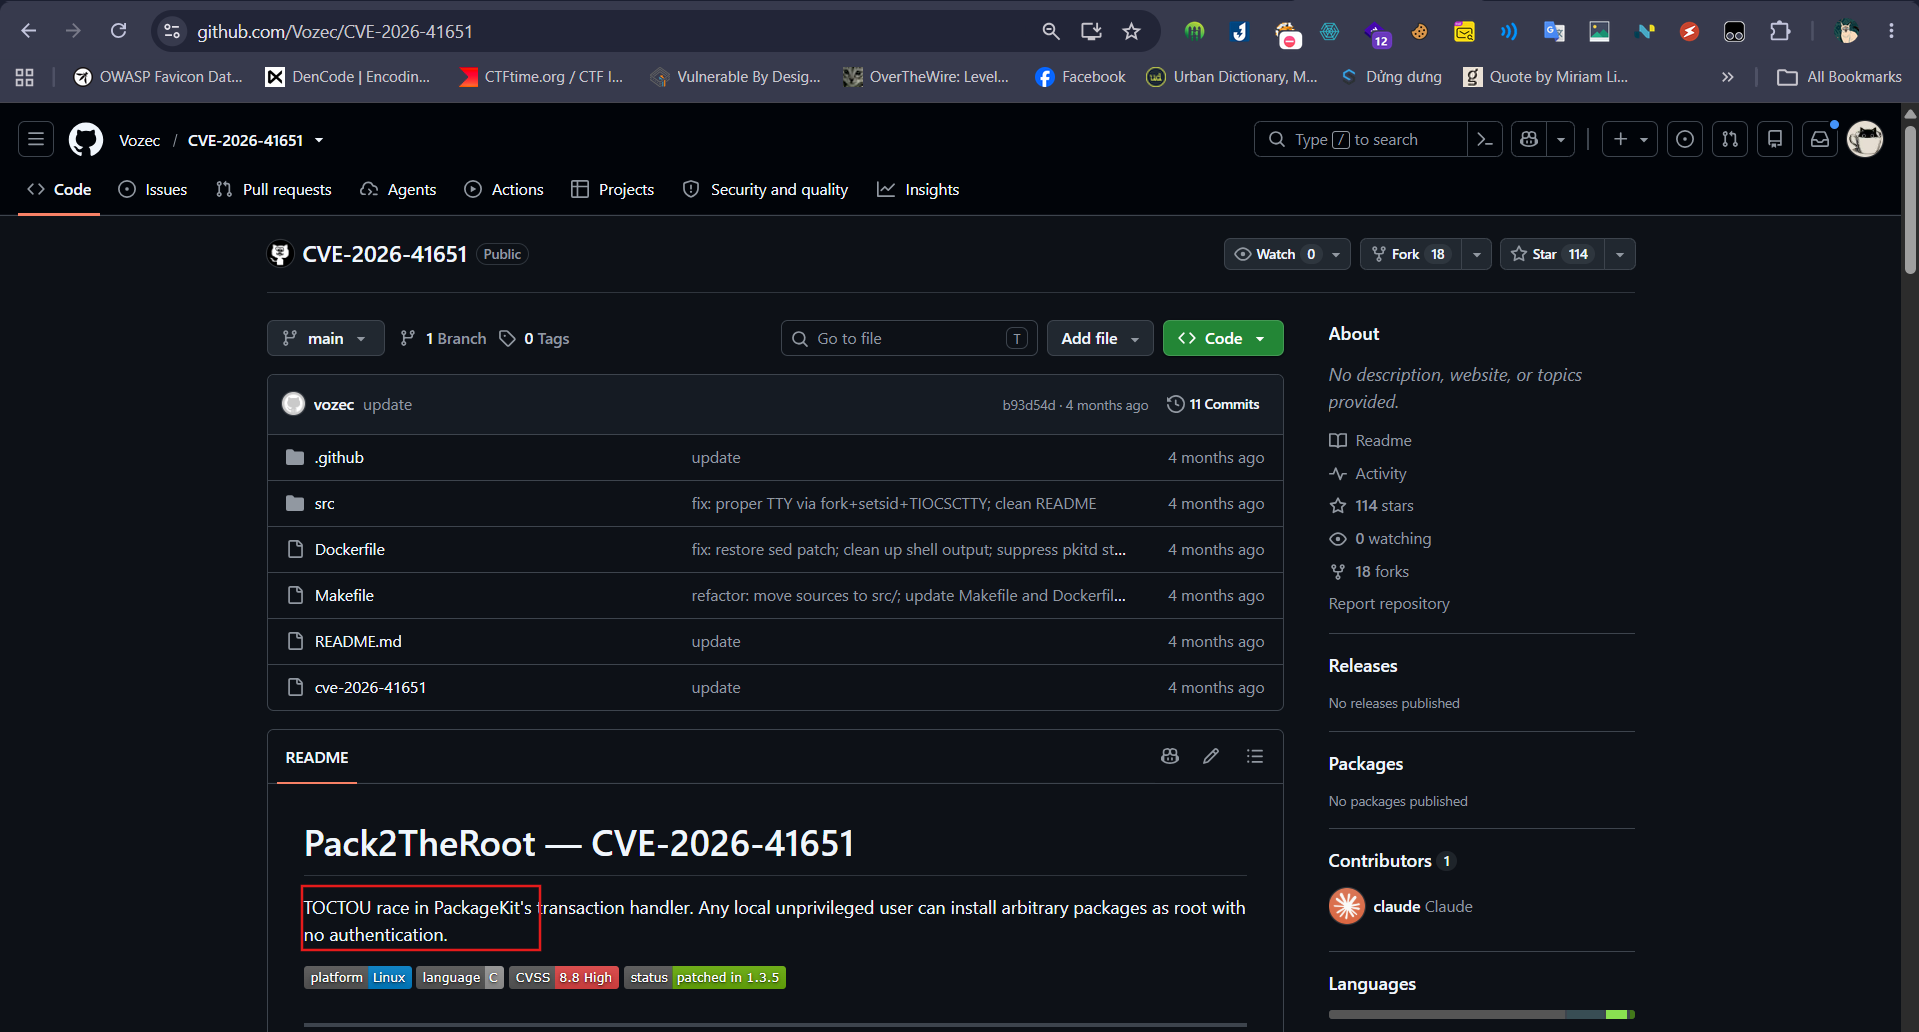Open the GitHub homepage logo
The height and width of the screenshot is (1032, 1919).
point(86,140)
